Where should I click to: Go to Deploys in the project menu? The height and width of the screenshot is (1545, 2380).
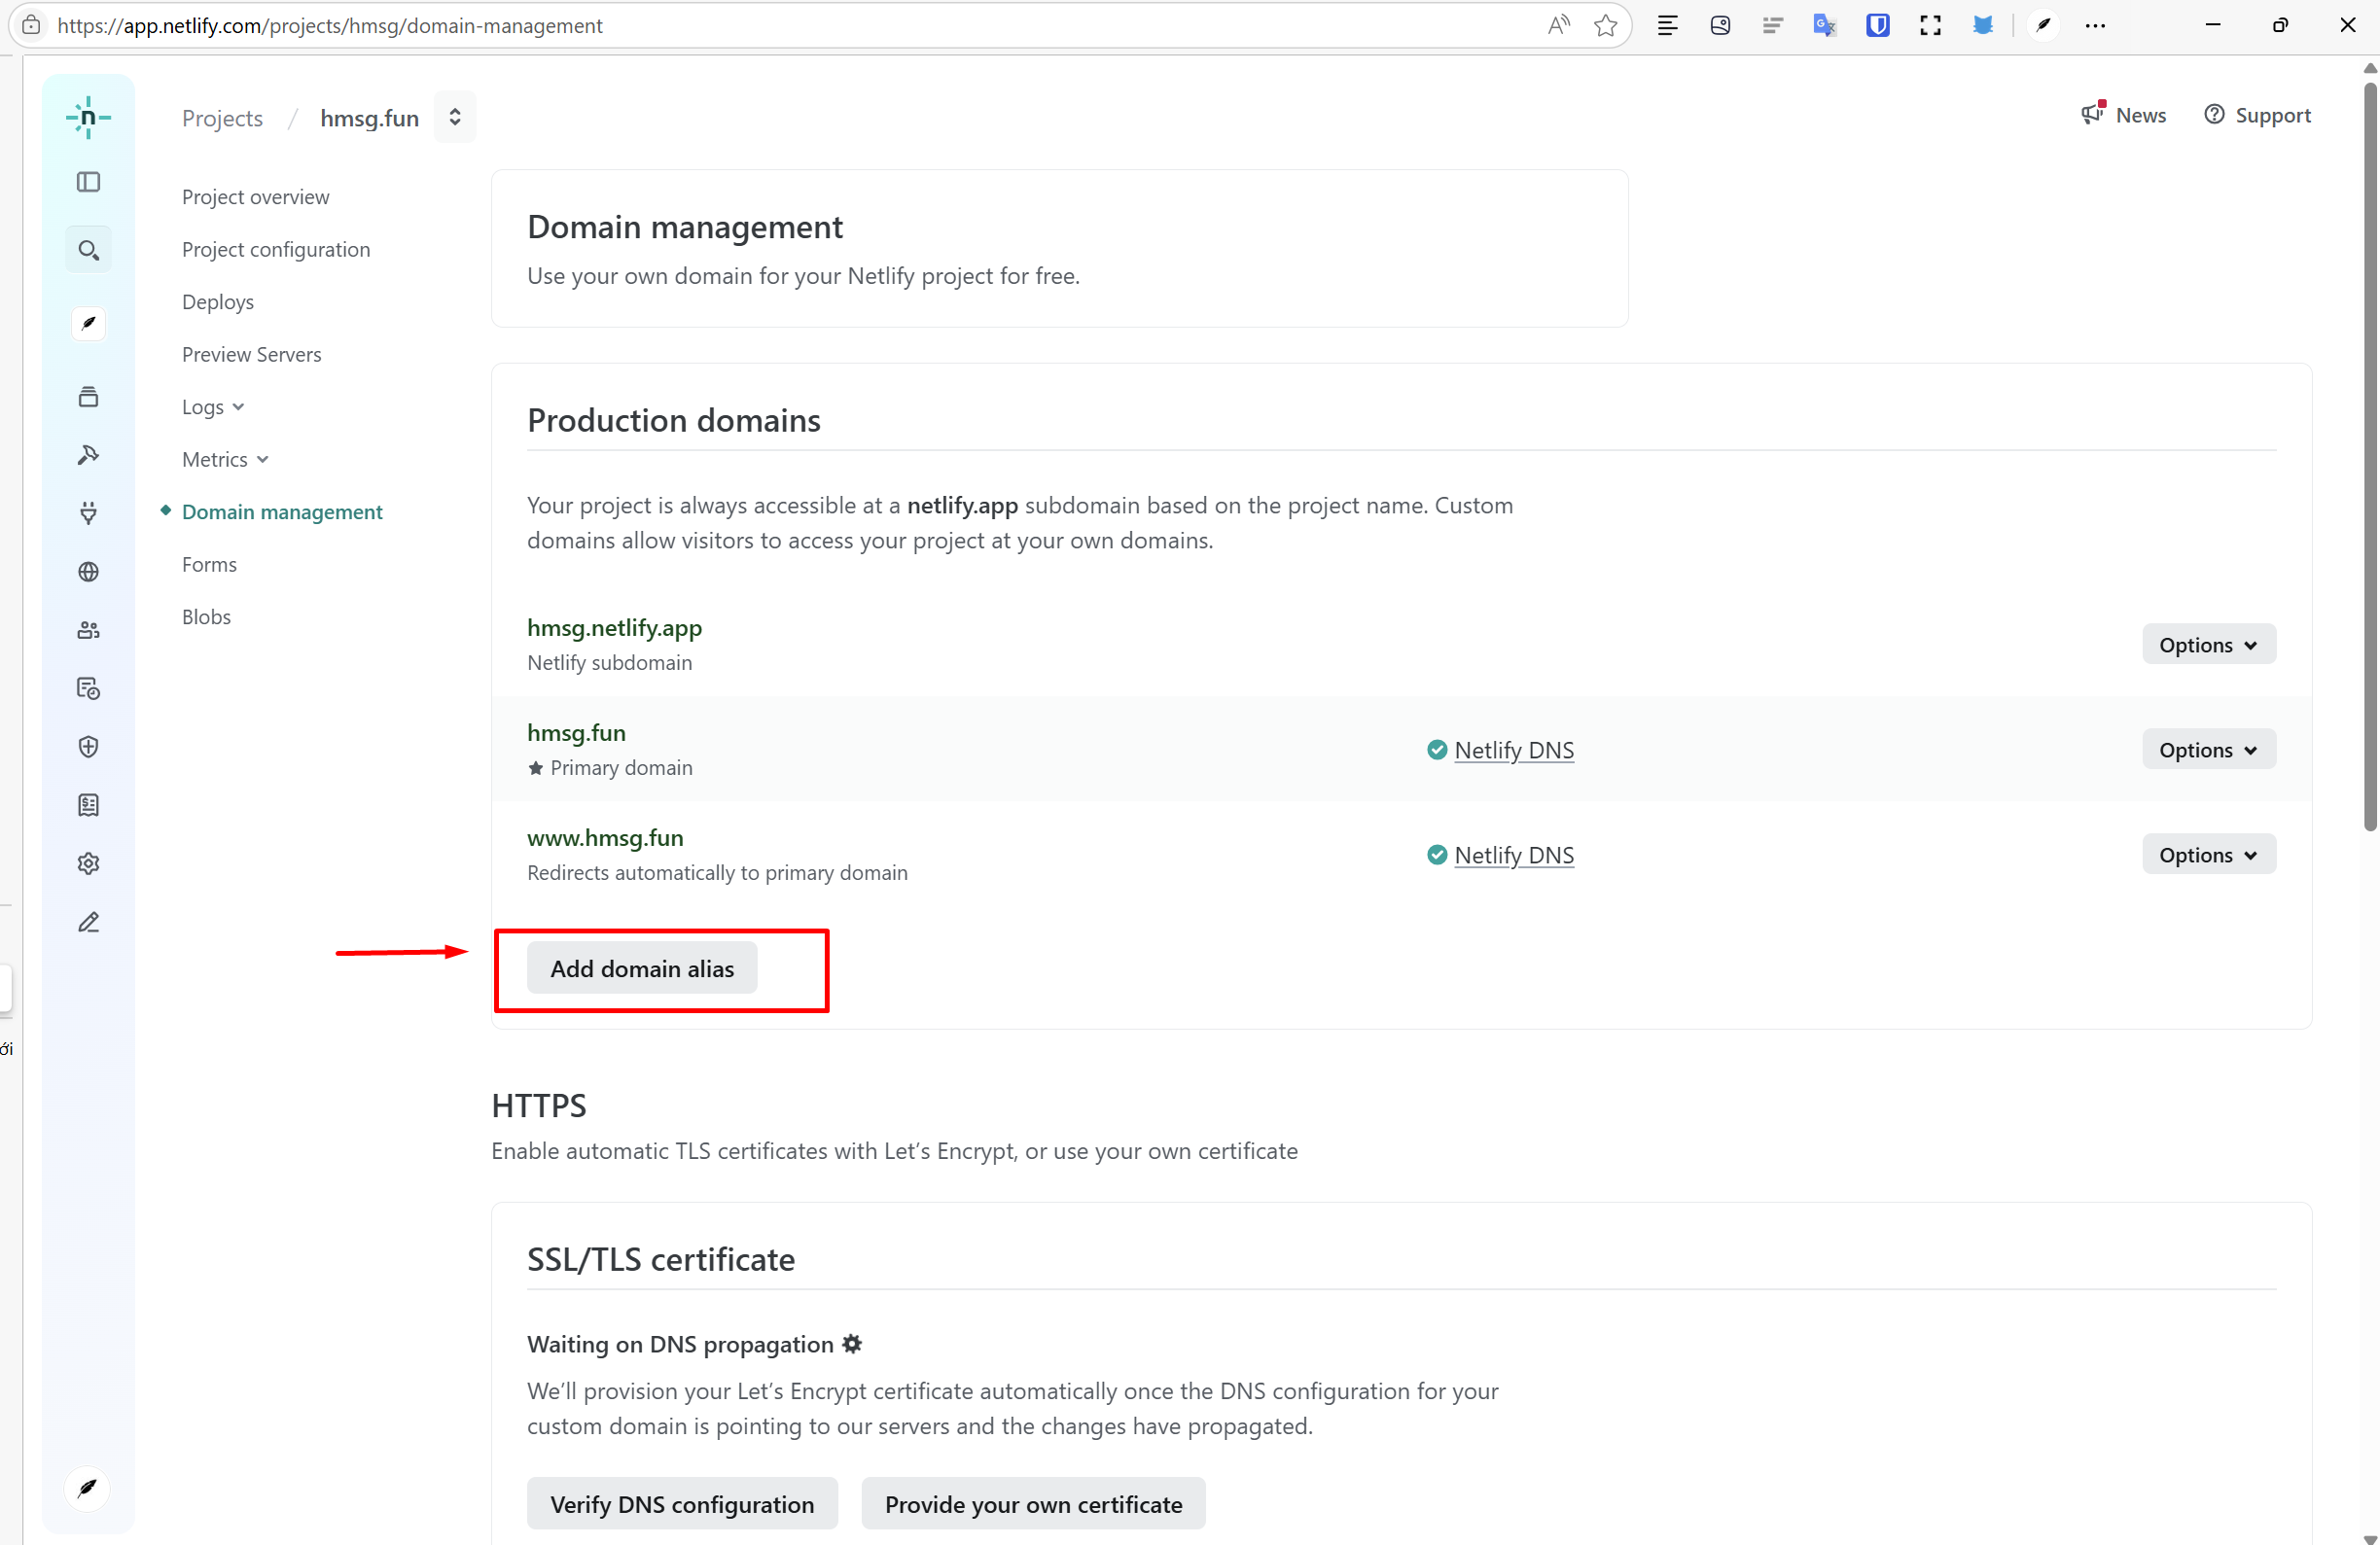[218, 302]
